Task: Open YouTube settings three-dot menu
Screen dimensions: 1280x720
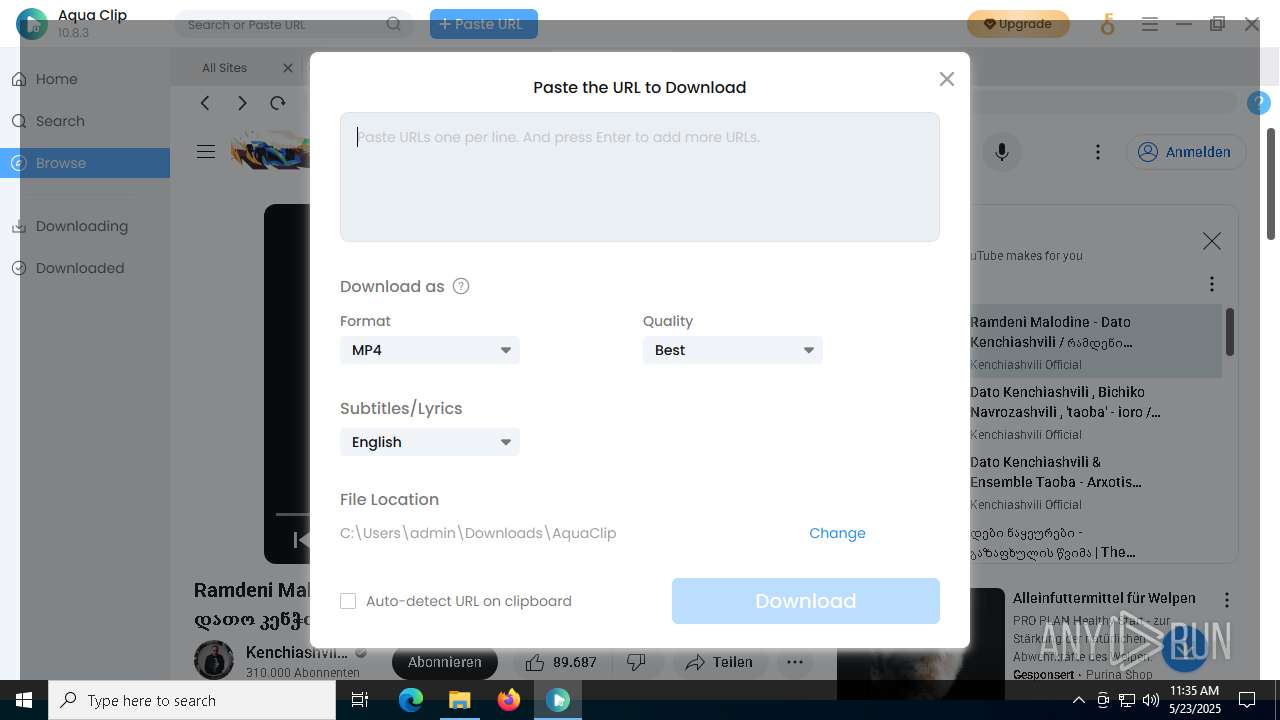Action: [x=1098, y=152]
